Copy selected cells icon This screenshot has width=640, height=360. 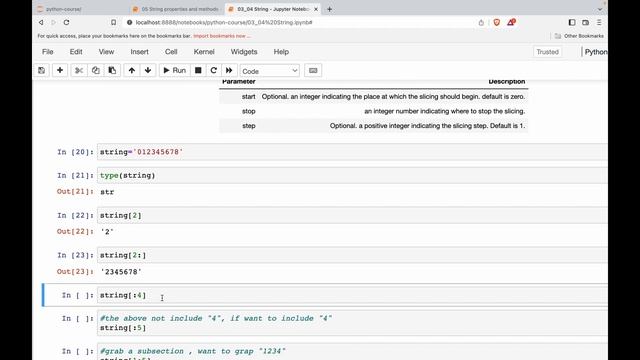[96, 71]
